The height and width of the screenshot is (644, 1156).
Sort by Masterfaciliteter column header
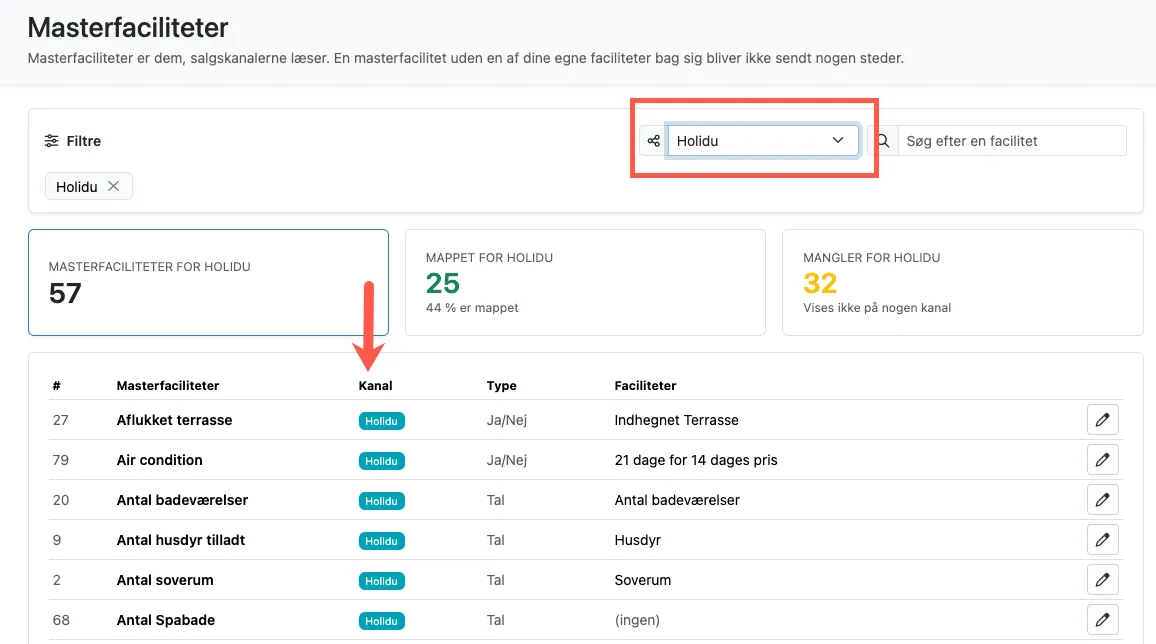click(167, 385)
